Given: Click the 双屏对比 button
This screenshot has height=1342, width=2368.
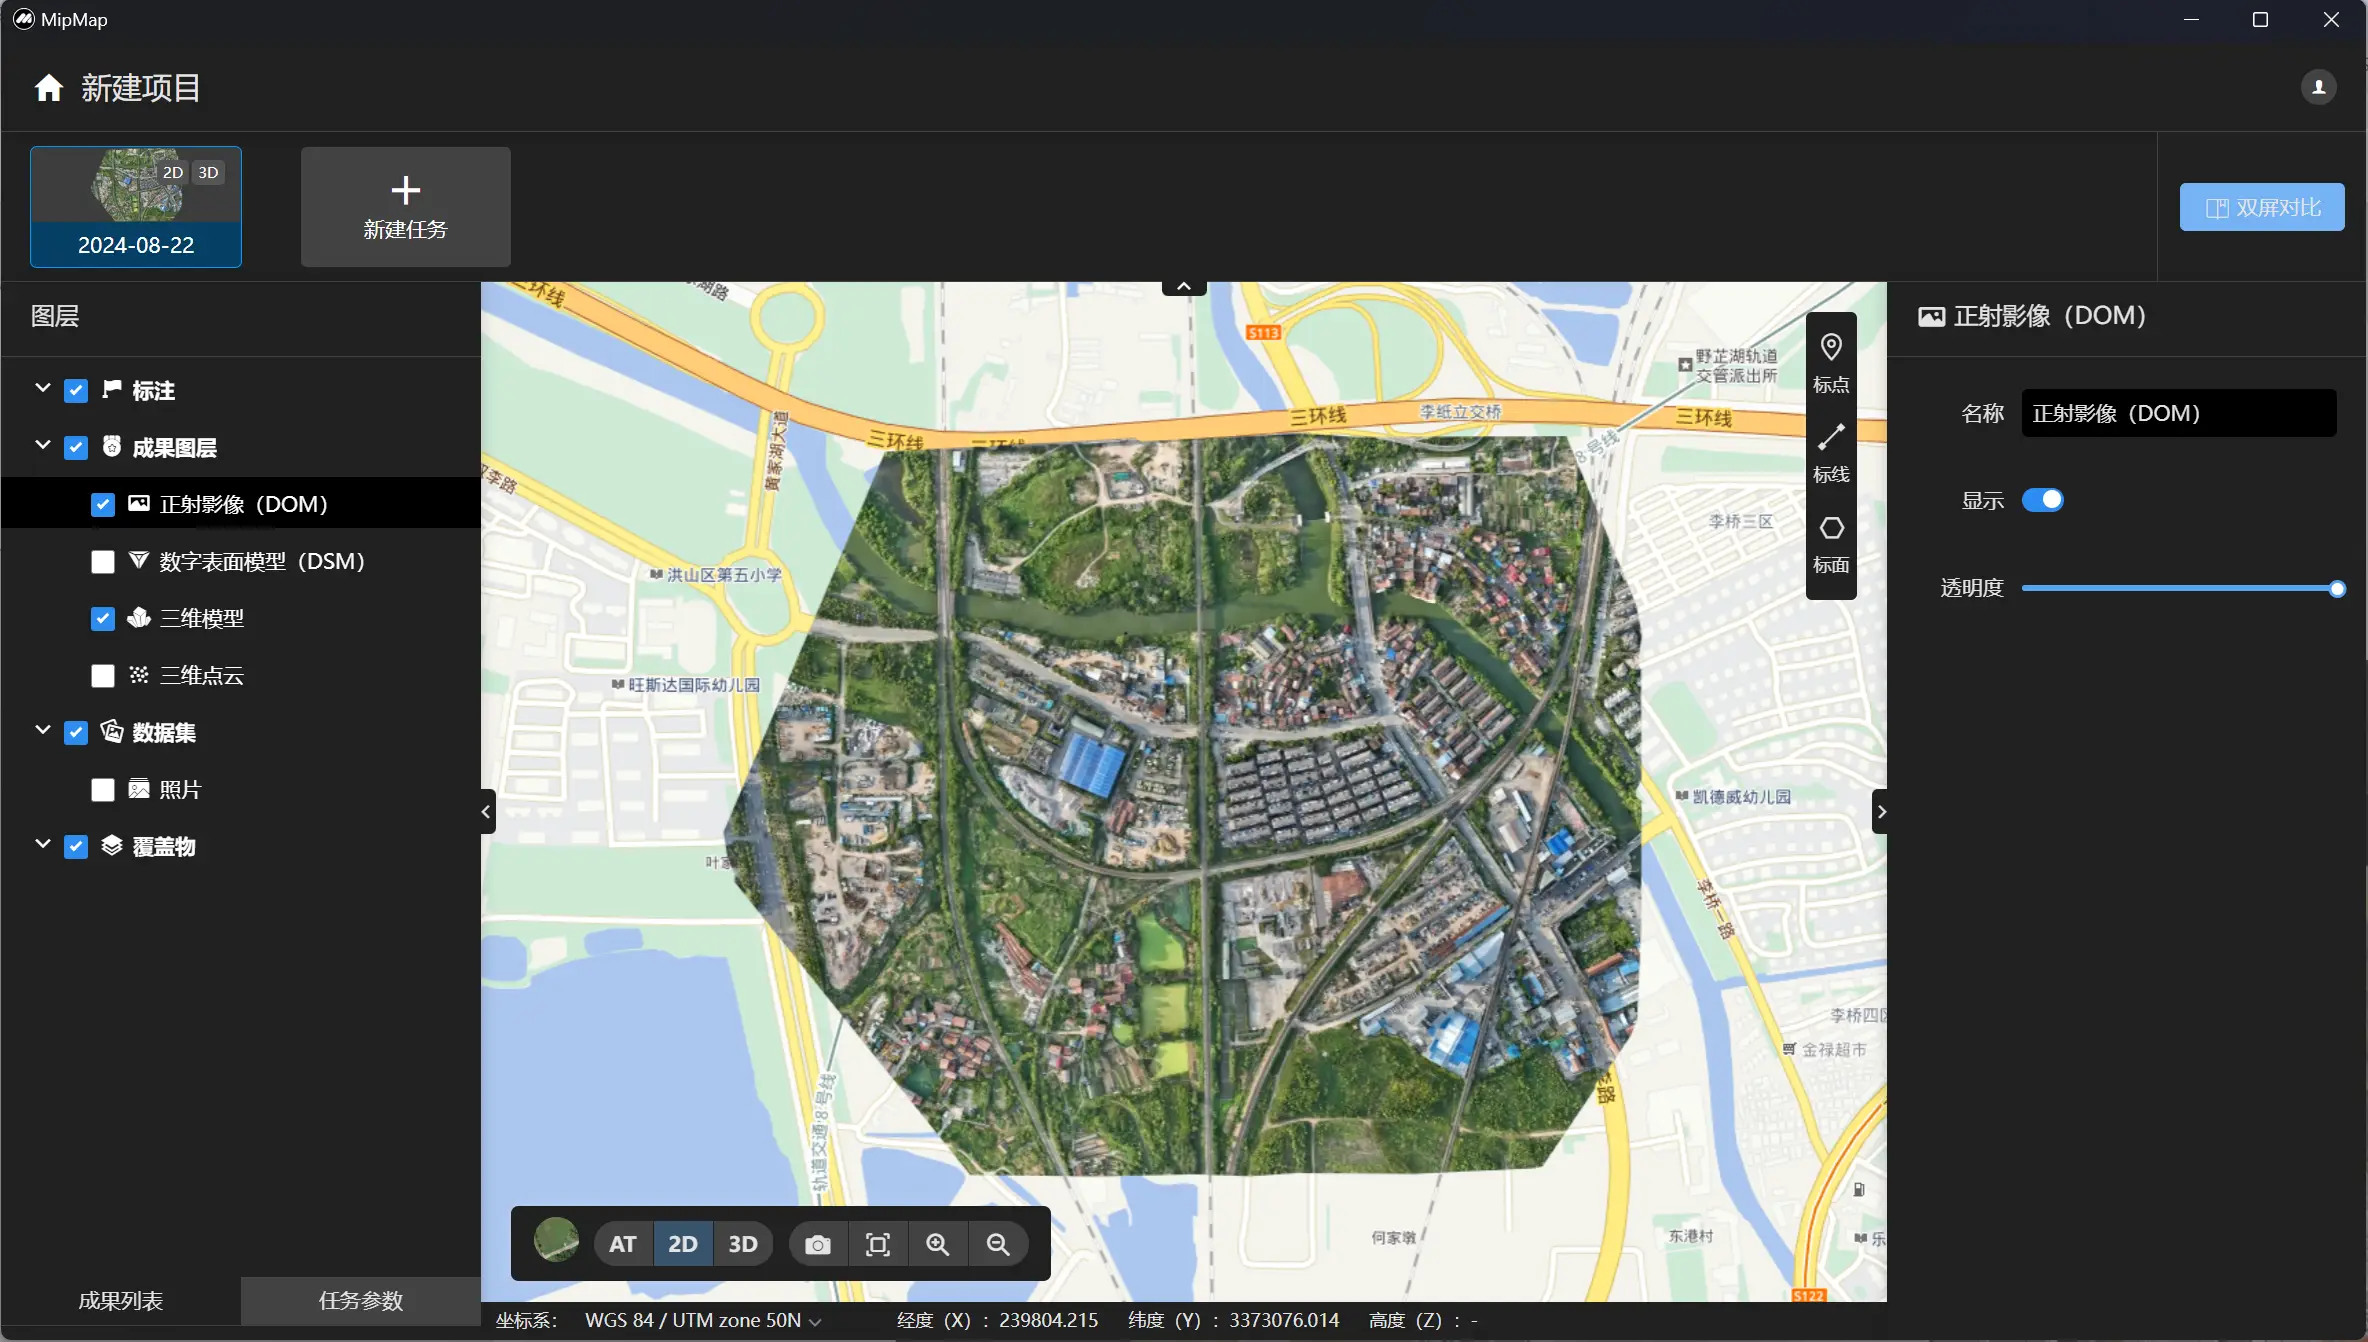Looking at the screenshot, I should pyautogui.click(x=2261, y=207).
